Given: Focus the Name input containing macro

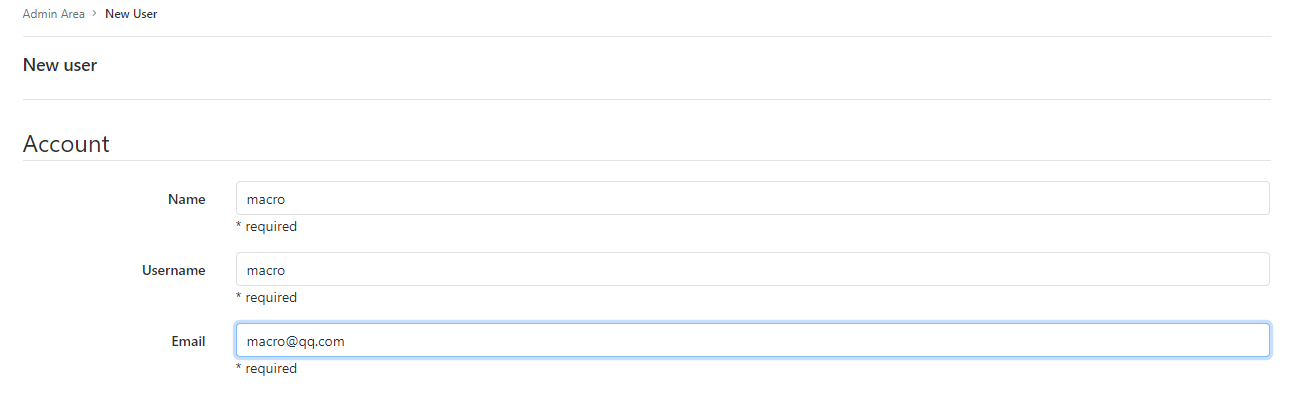Looking at the screenshot, I should point(752,198).
